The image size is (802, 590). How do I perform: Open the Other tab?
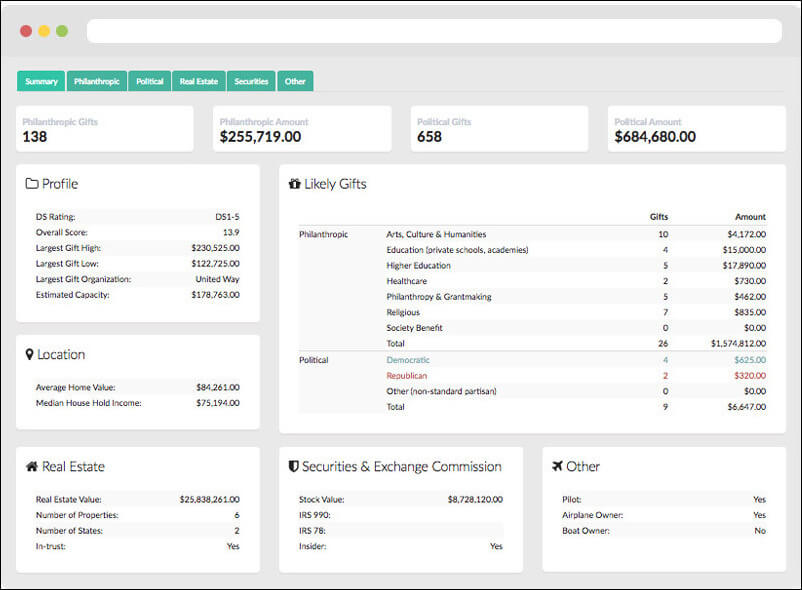tap(295, 81)
